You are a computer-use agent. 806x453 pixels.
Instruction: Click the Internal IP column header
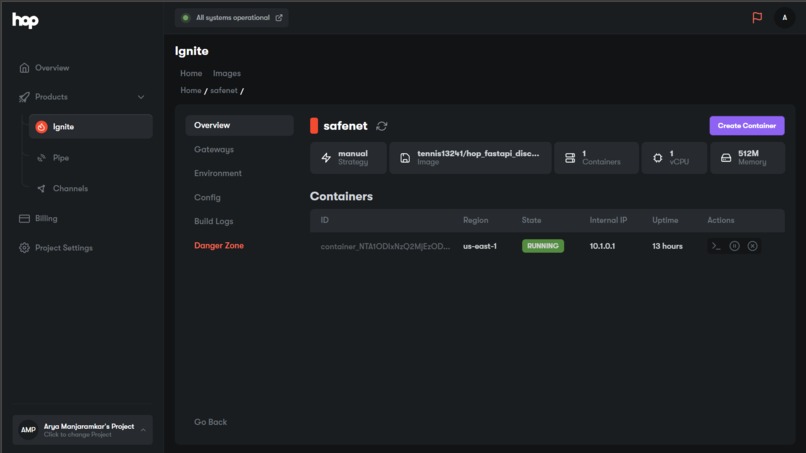(x=608, y=220)
